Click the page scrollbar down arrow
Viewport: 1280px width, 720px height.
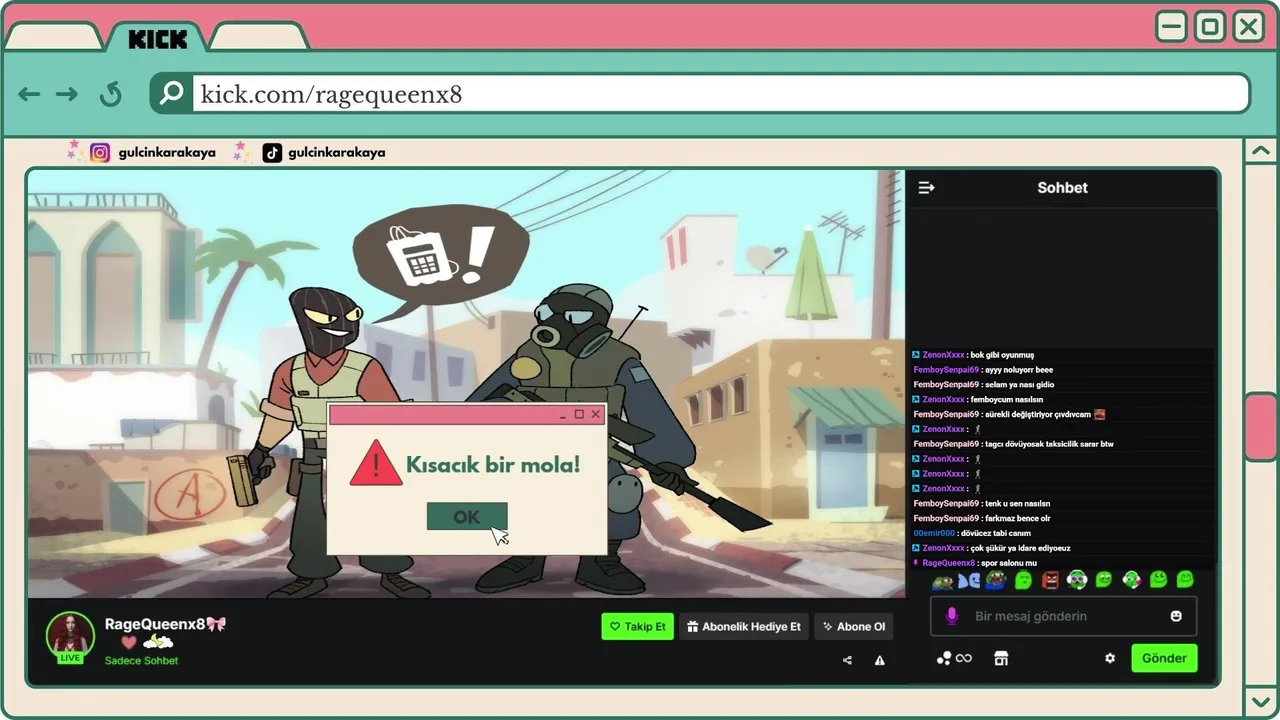(1260, 701)
